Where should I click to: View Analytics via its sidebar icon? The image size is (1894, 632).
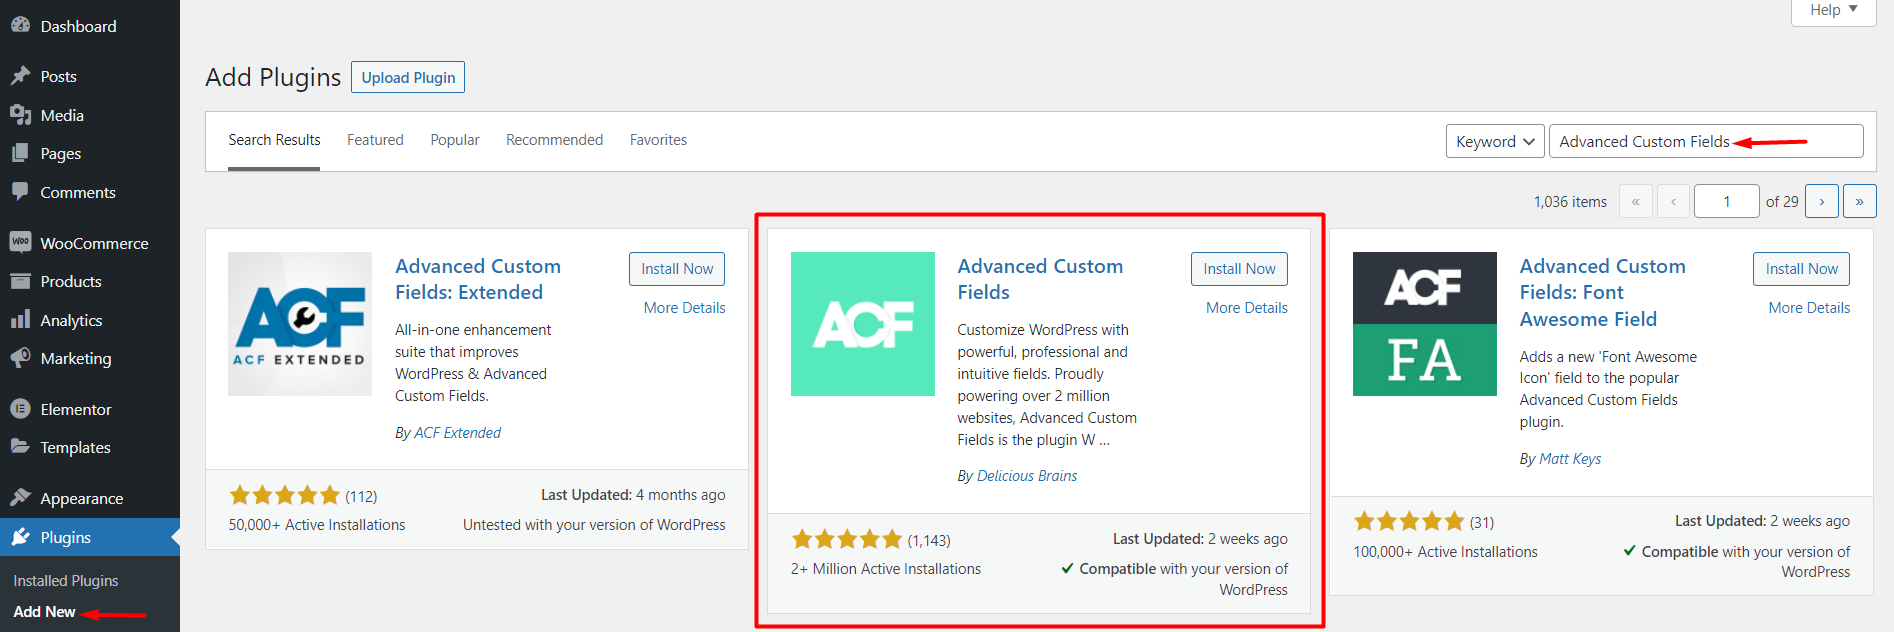pos(23,319)
